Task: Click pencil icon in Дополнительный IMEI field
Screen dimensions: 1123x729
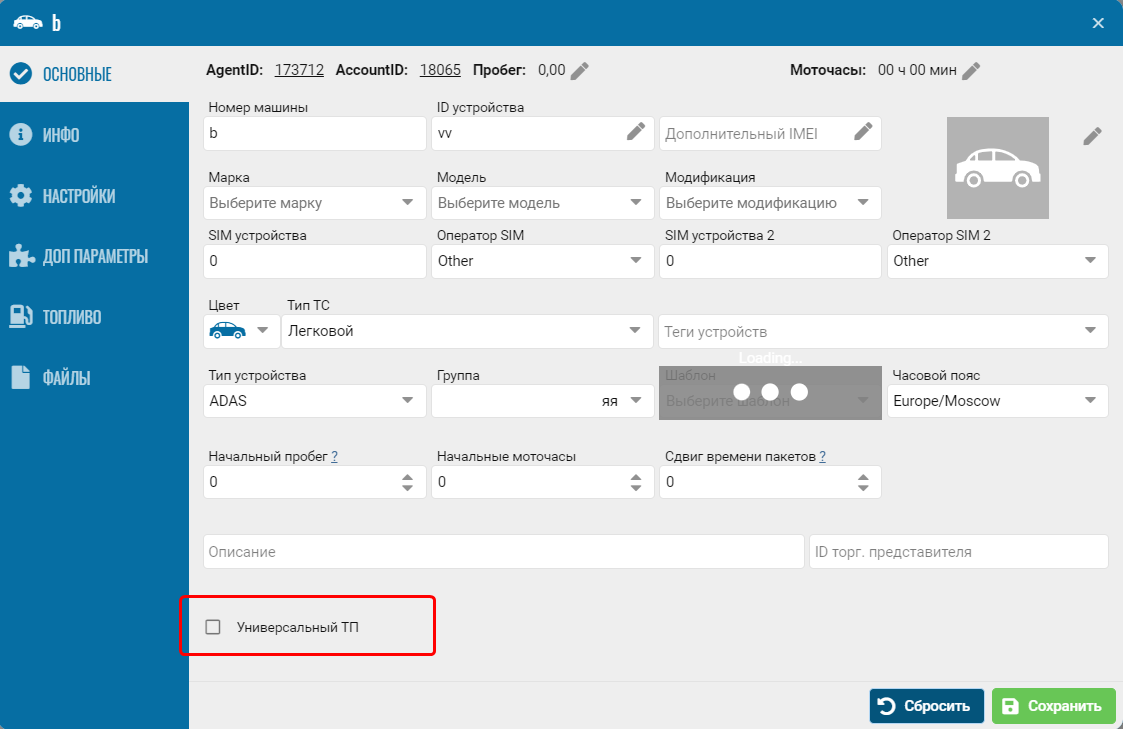Action: click(x=863, y=132)
